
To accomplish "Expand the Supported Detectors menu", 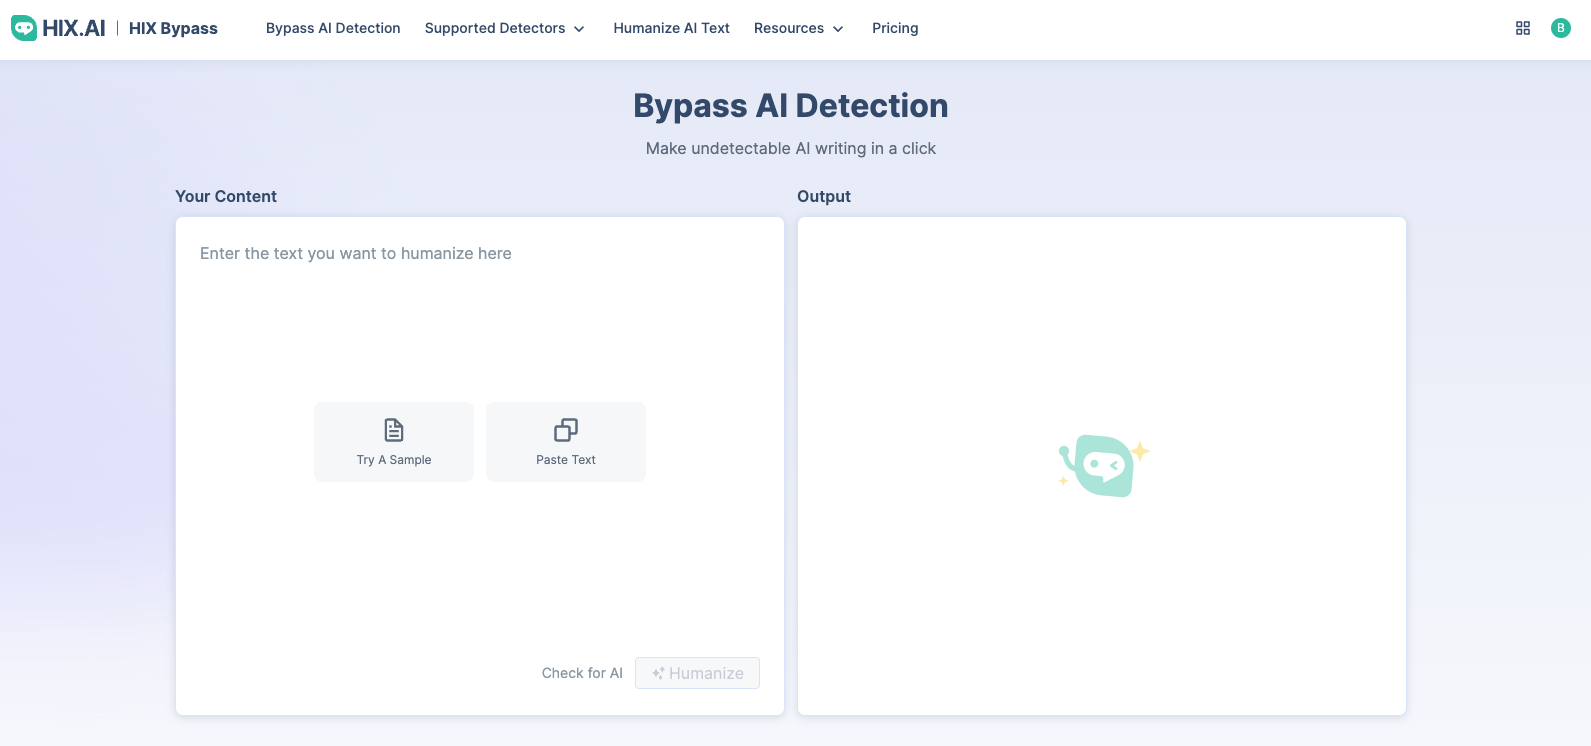I will [505, 28].
